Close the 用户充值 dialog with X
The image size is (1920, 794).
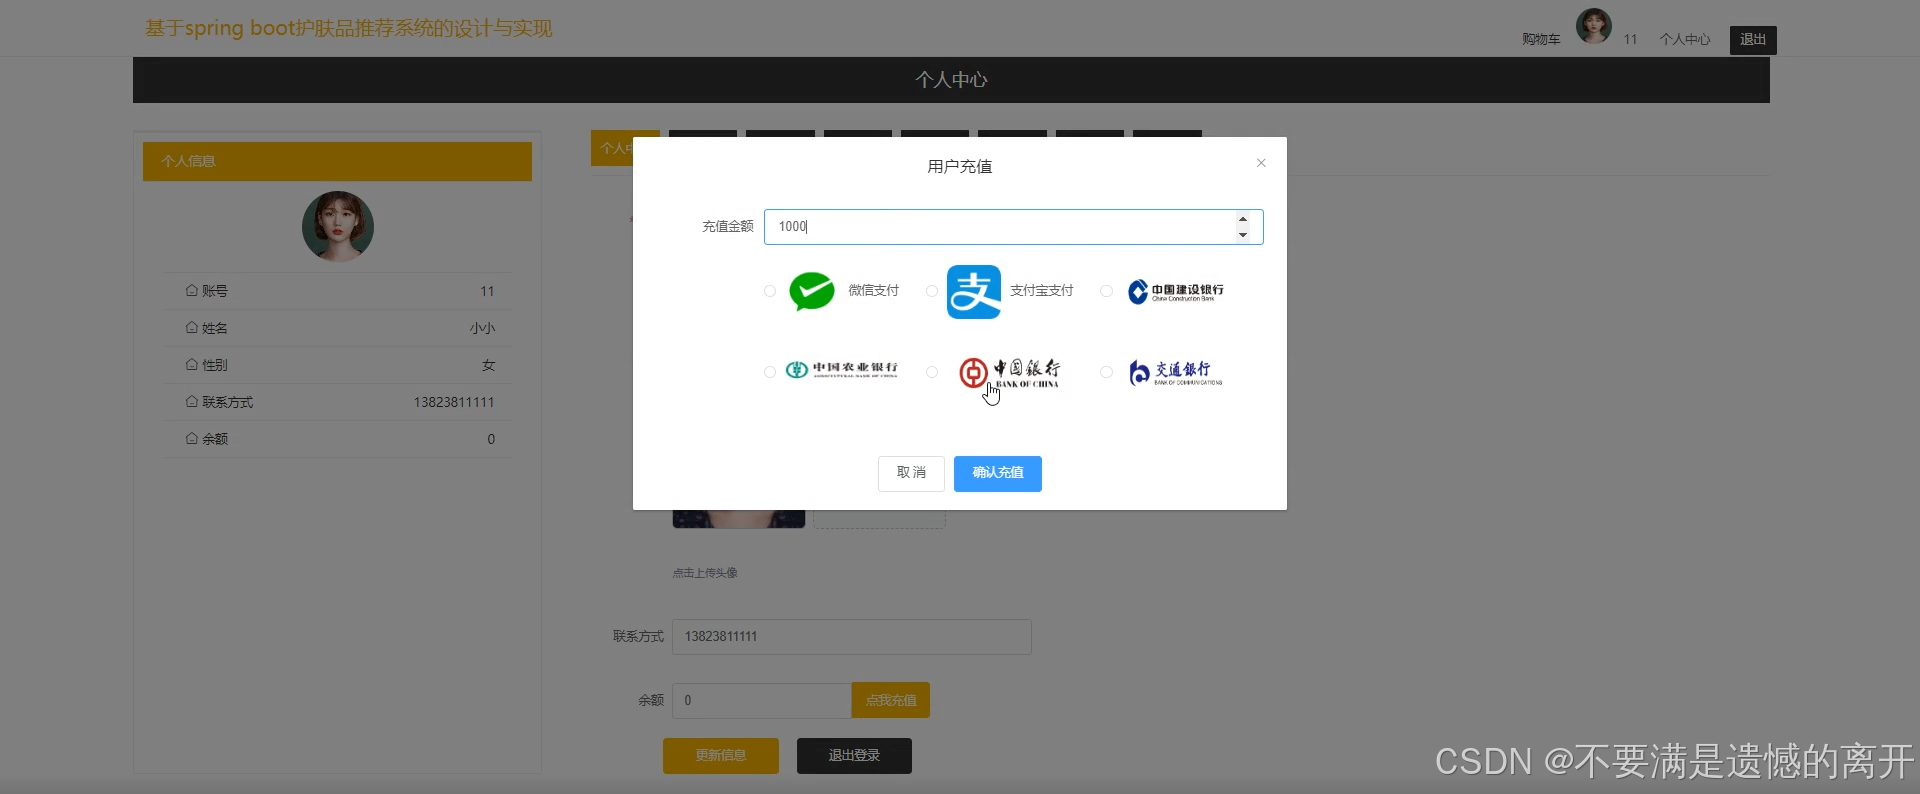click(x=1261, y=163)
